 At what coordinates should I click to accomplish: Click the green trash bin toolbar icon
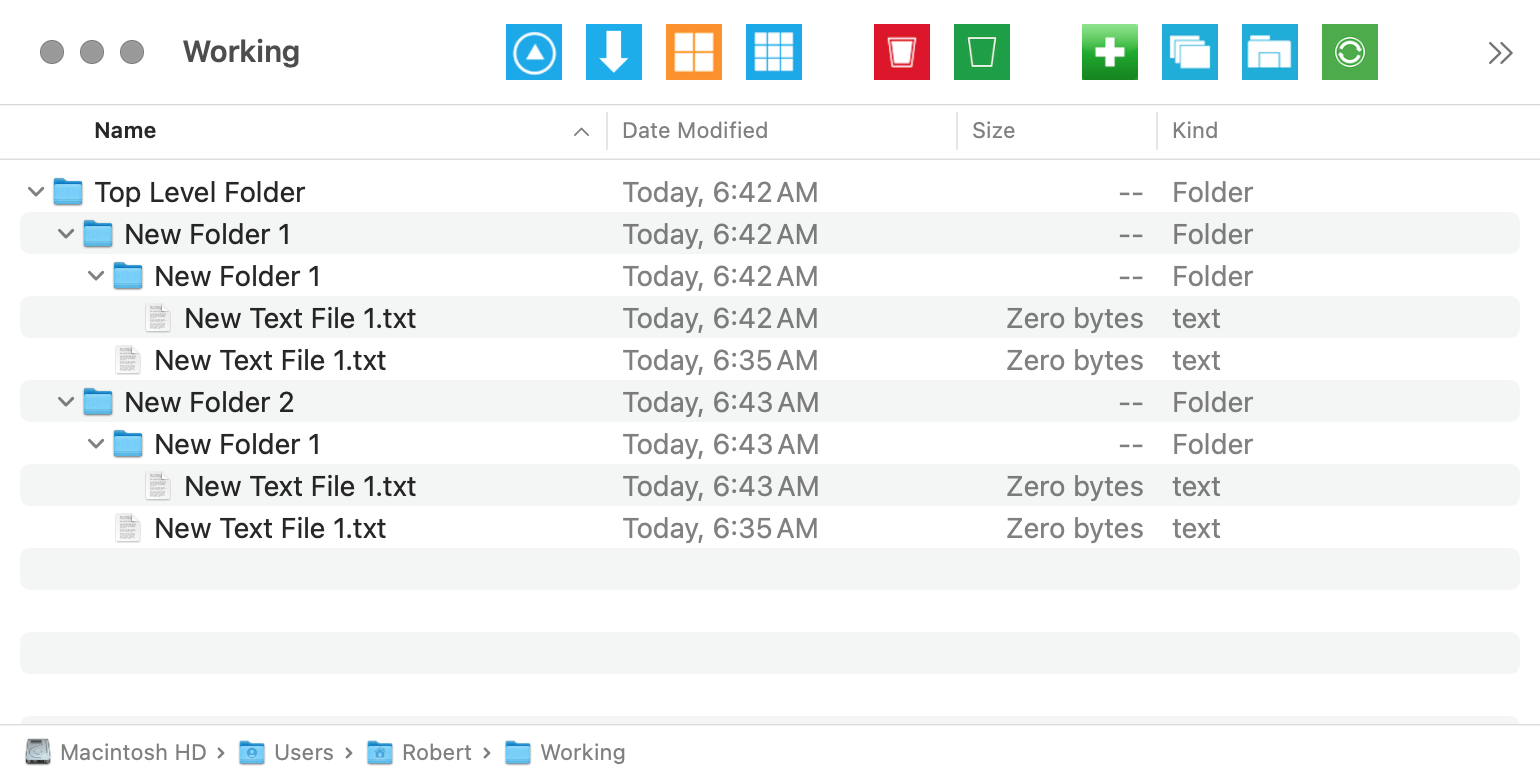click(981, 52)
